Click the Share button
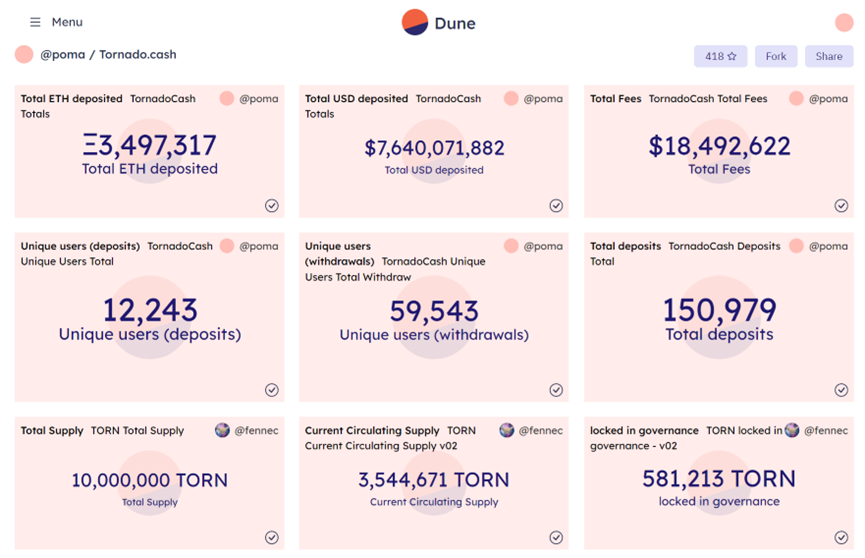Viewport: 865px width, 558px height. [x=829, y=56]
